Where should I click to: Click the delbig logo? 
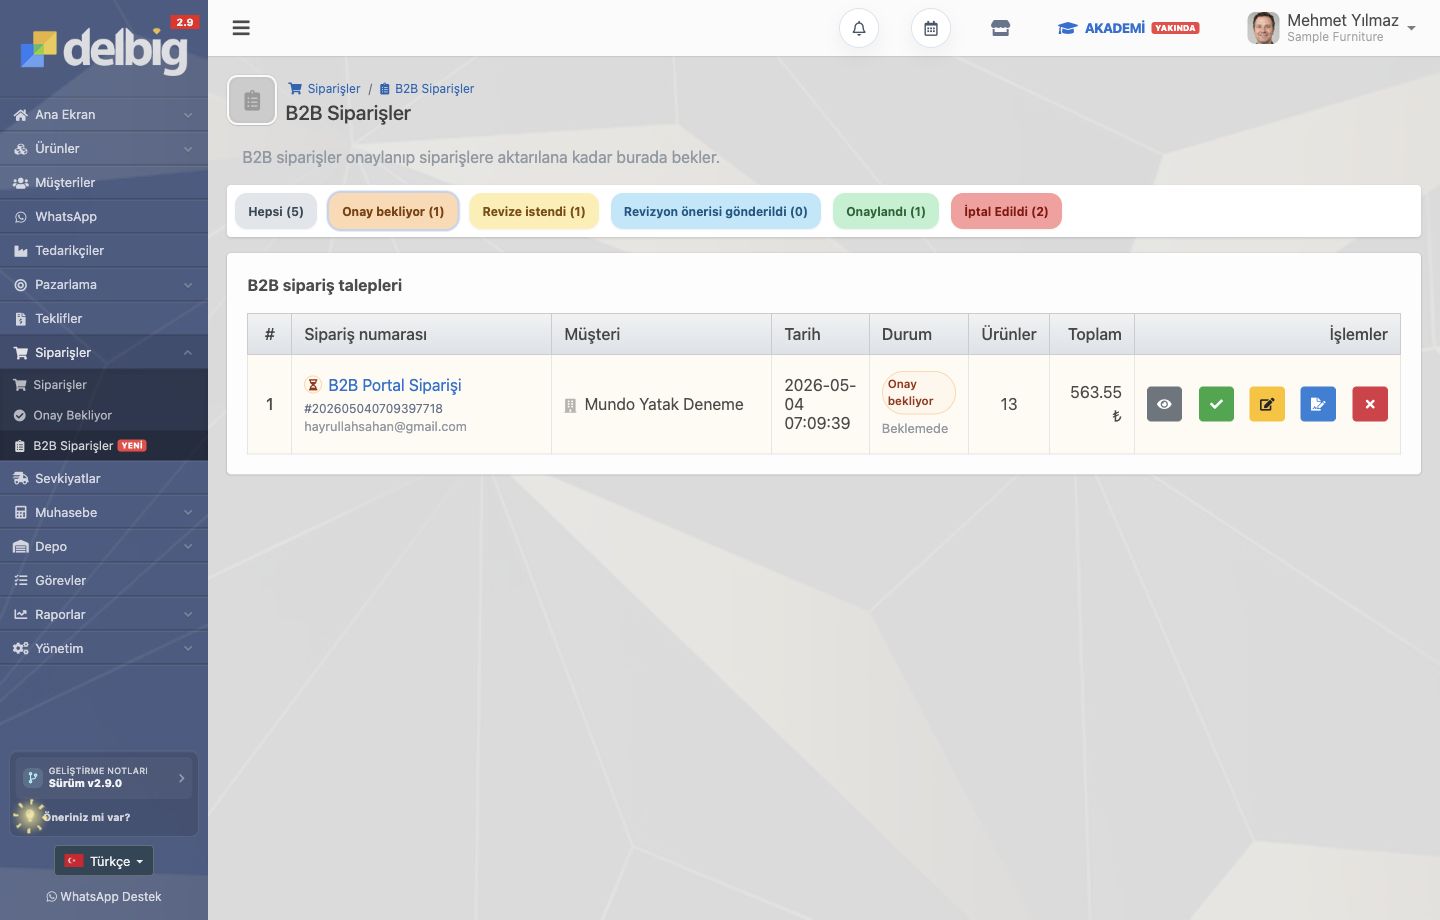pos(104,50)
